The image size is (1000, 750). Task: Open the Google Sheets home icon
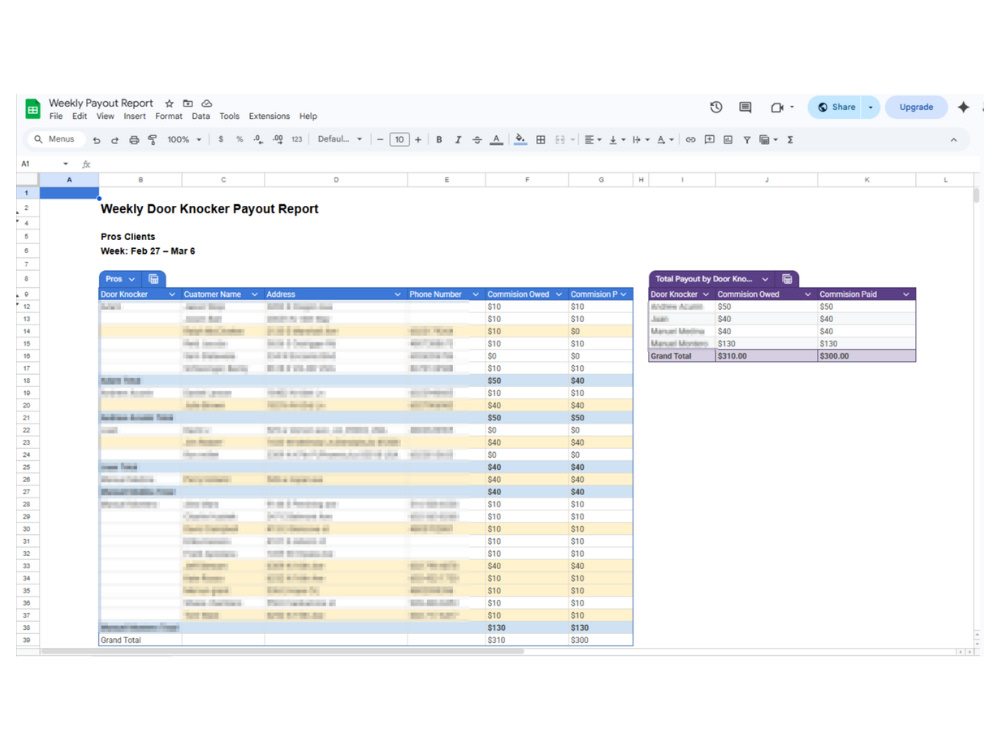[33, 109]
